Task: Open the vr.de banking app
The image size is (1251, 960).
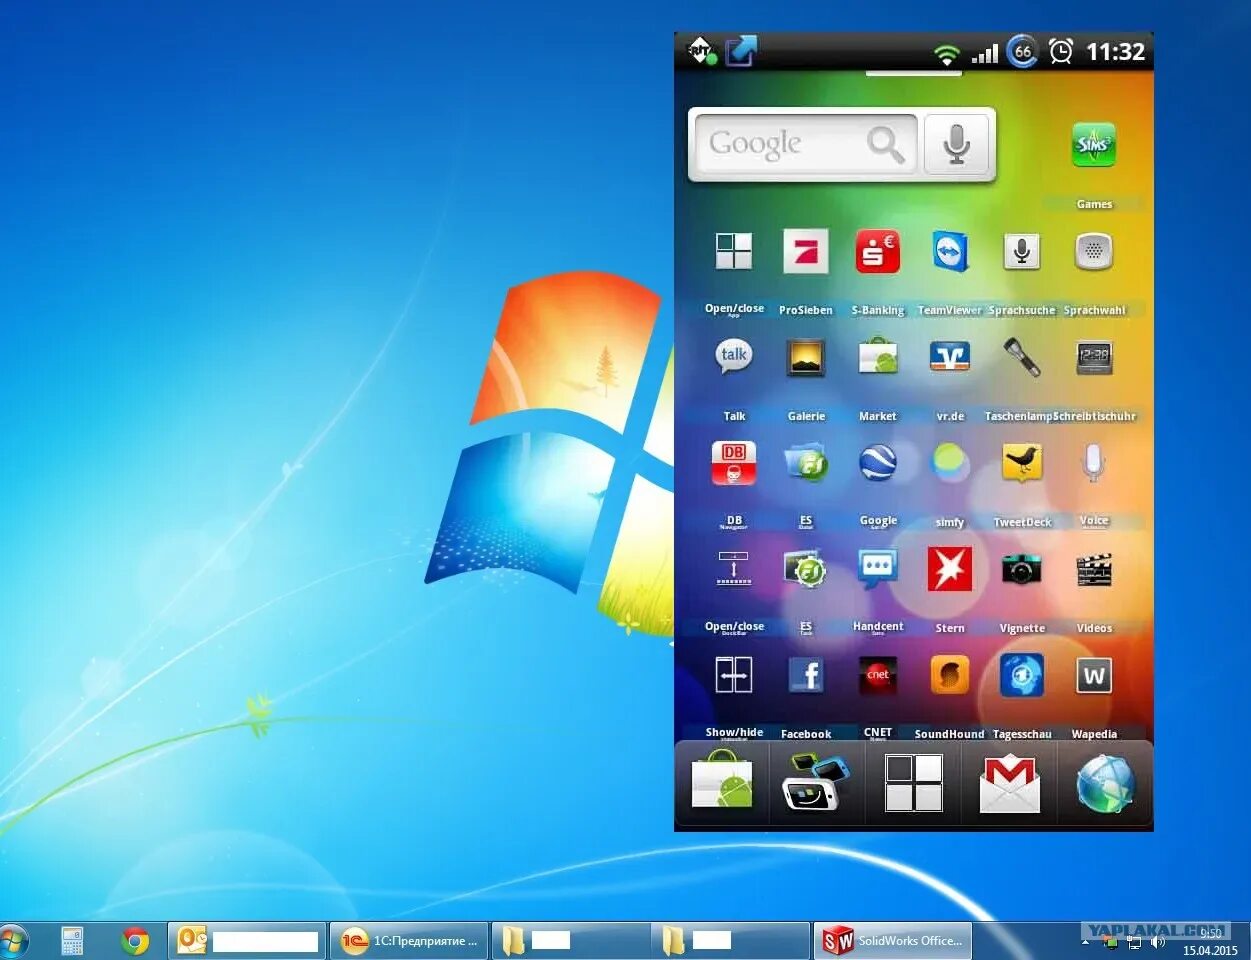Action: (950, 357)
